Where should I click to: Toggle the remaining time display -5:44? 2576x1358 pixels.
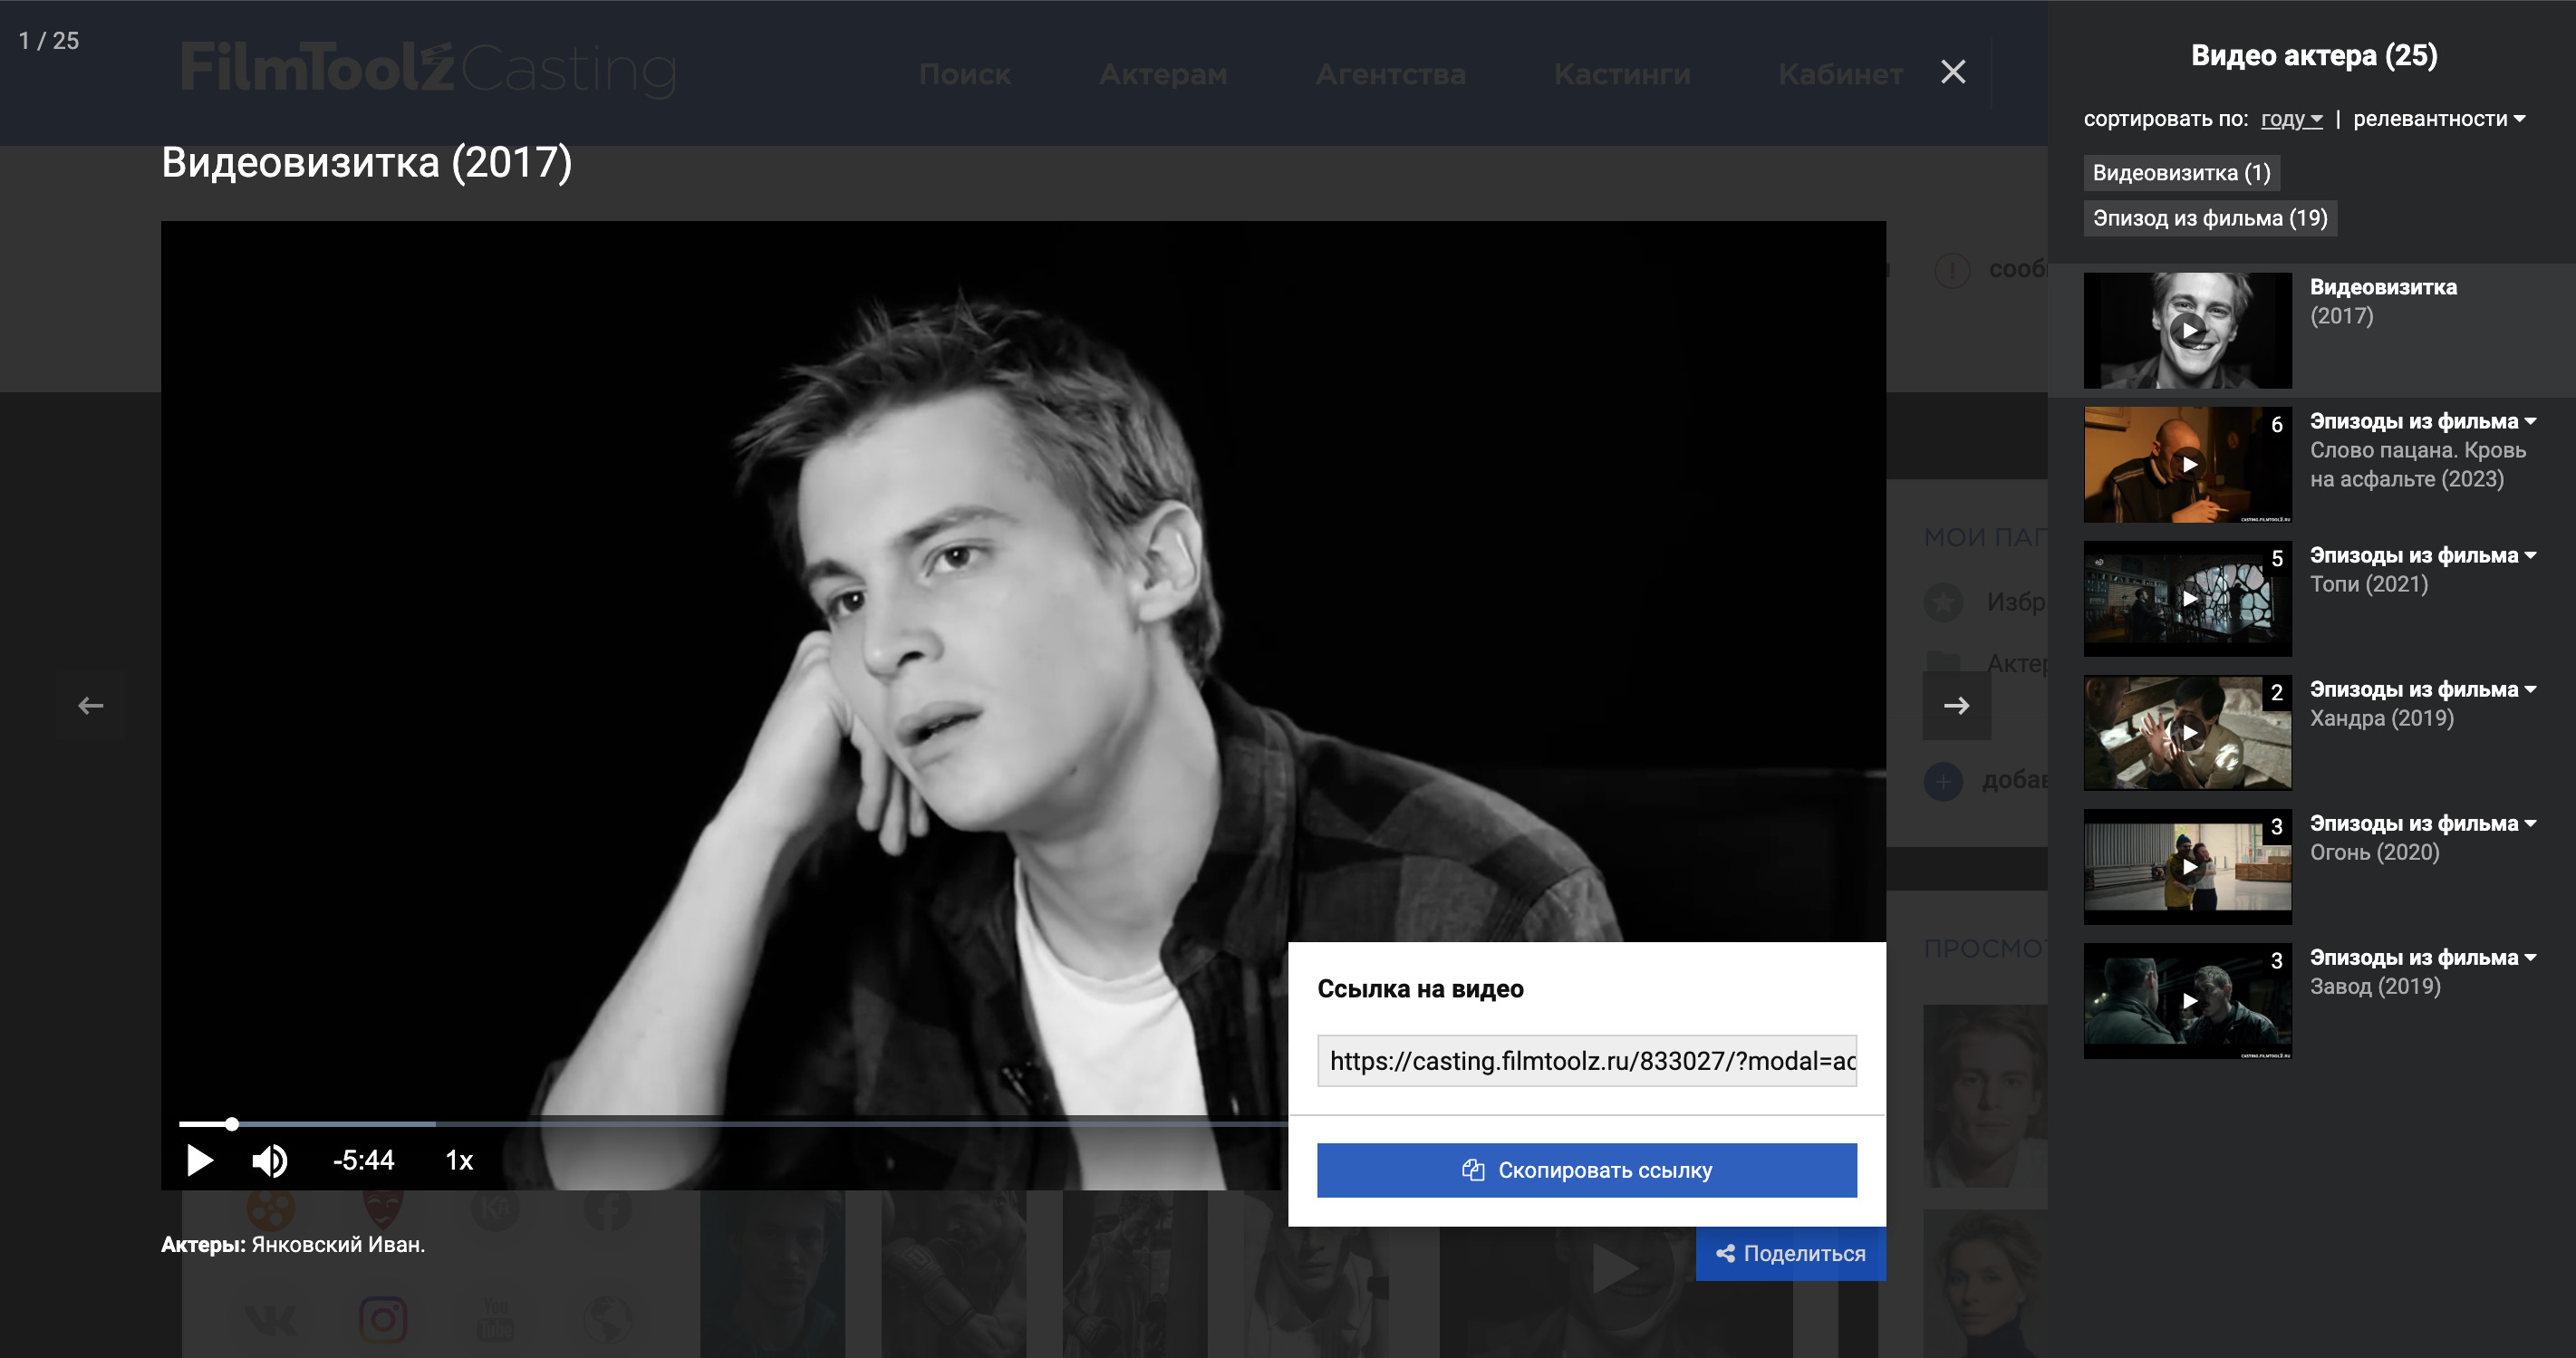coord(363,1160)
